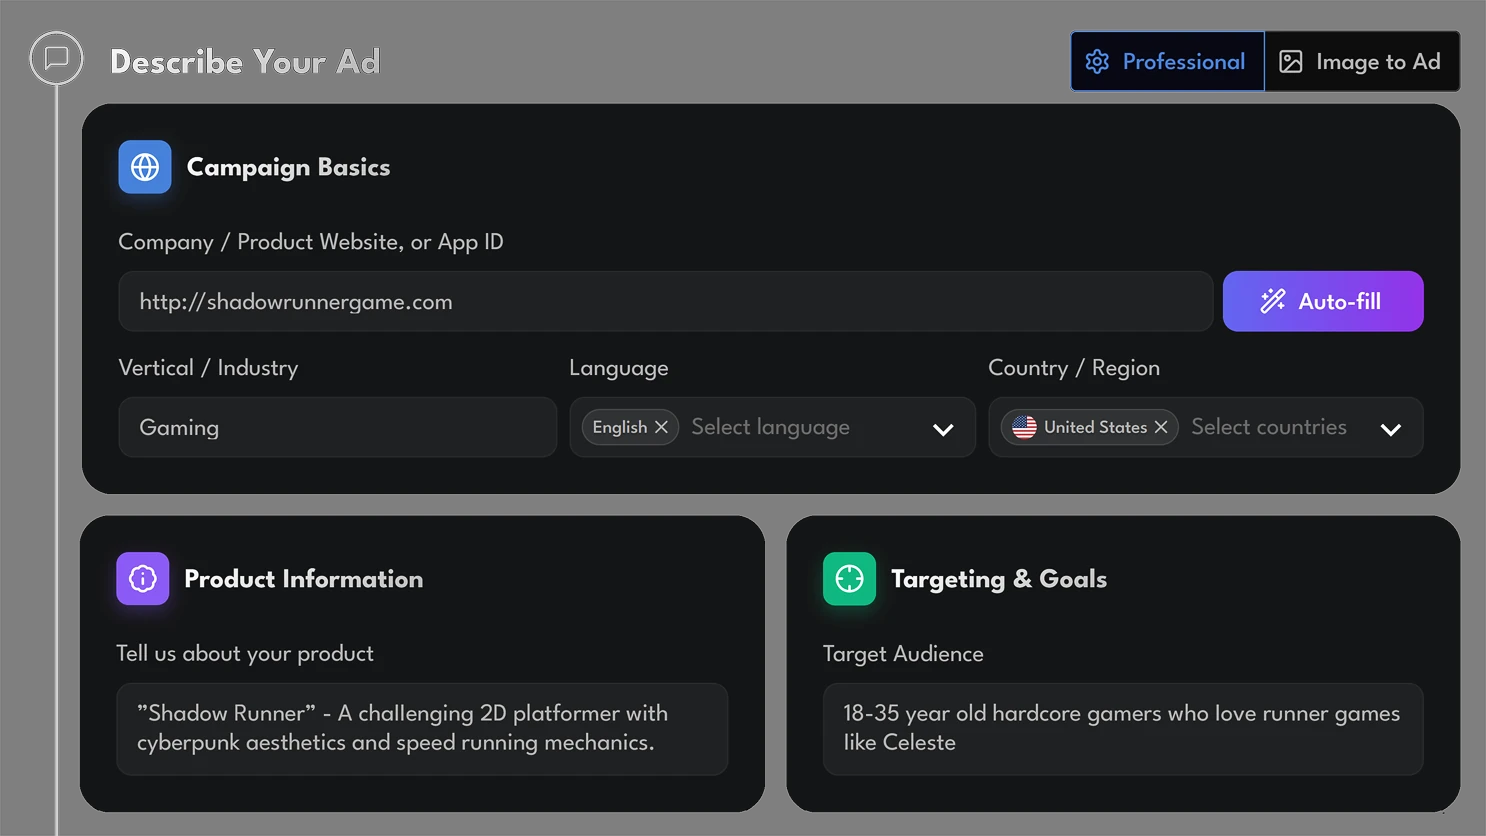The image size is (1486, 836).
Task: Remove the United States country tag
Action: point(1161,427)
